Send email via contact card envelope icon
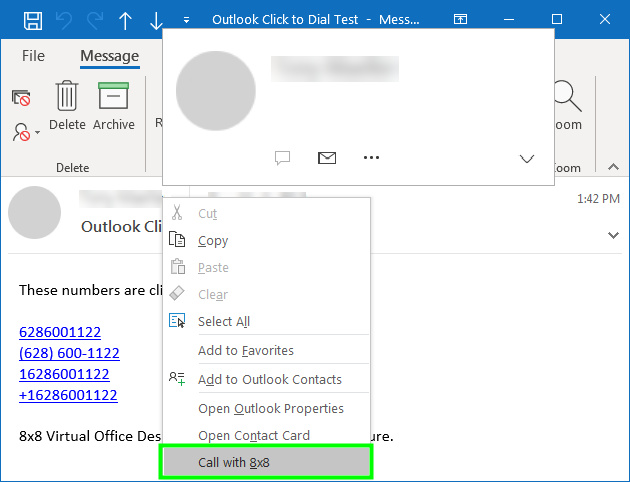This screenshot has height=482, width=630. click(327, 158)
